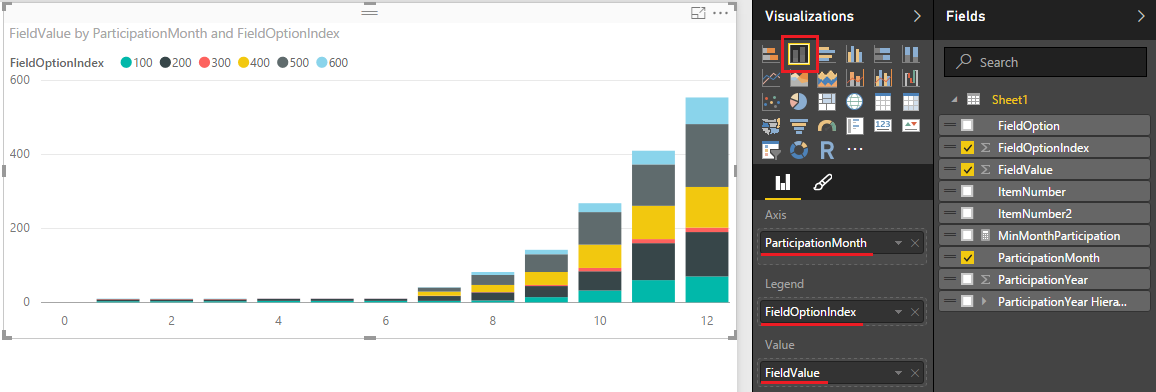This screenshot has height=392, width=1156.
Task: Select line and stacked column chart visual
Action: (x=854, y=77)
